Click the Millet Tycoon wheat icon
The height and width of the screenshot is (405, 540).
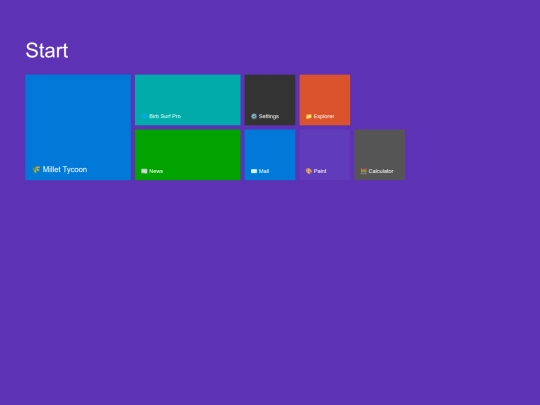36,169
